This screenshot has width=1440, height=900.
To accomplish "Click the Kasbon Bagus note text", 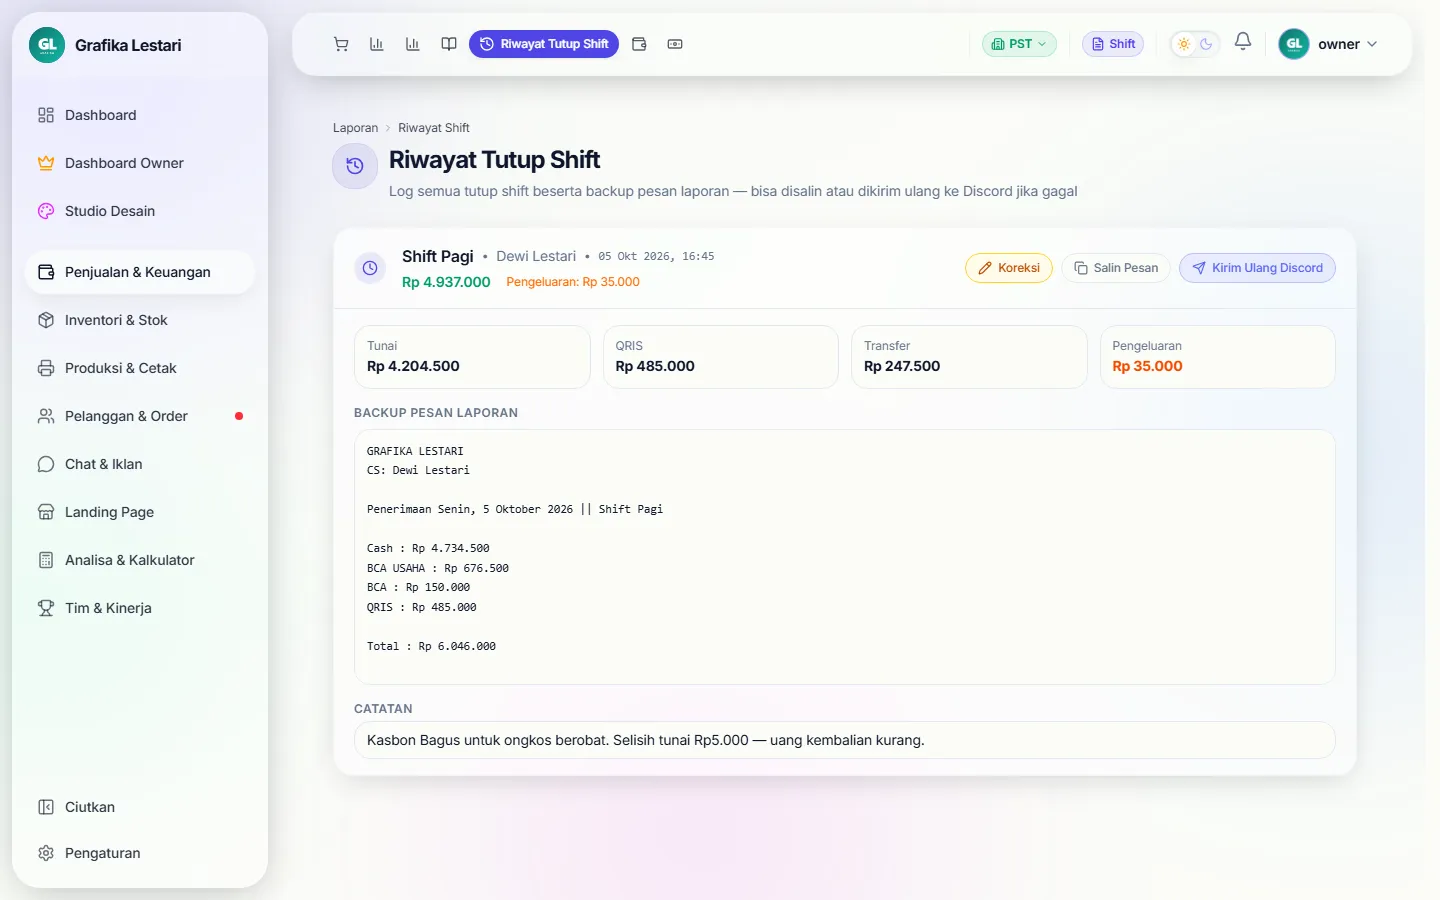I will pyautogui.click(x=646, y=740).
